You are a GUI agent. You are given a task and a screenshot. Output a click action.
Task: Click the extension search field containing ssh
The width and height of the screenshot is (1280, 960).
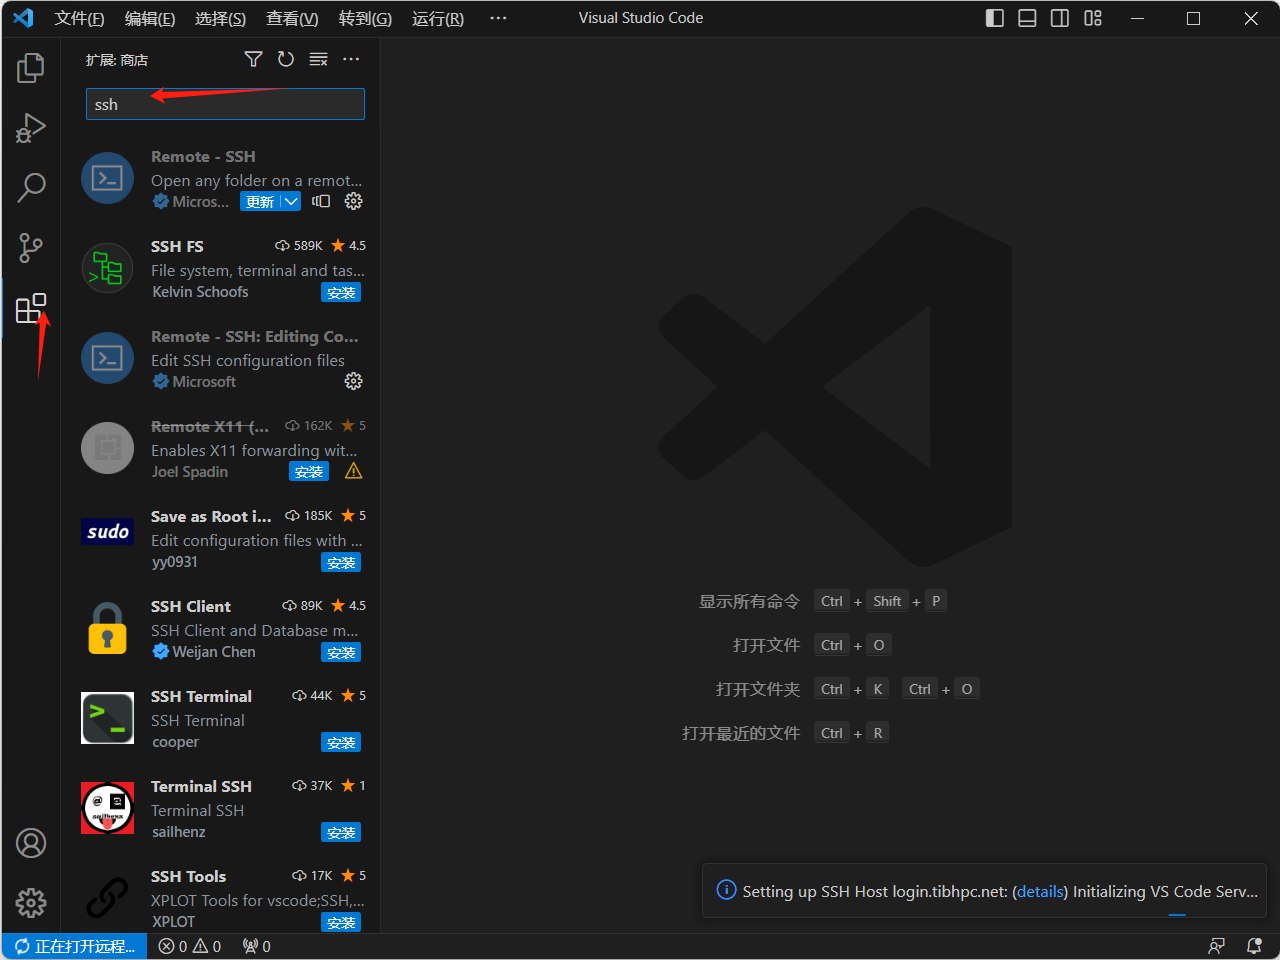point(225,104)
